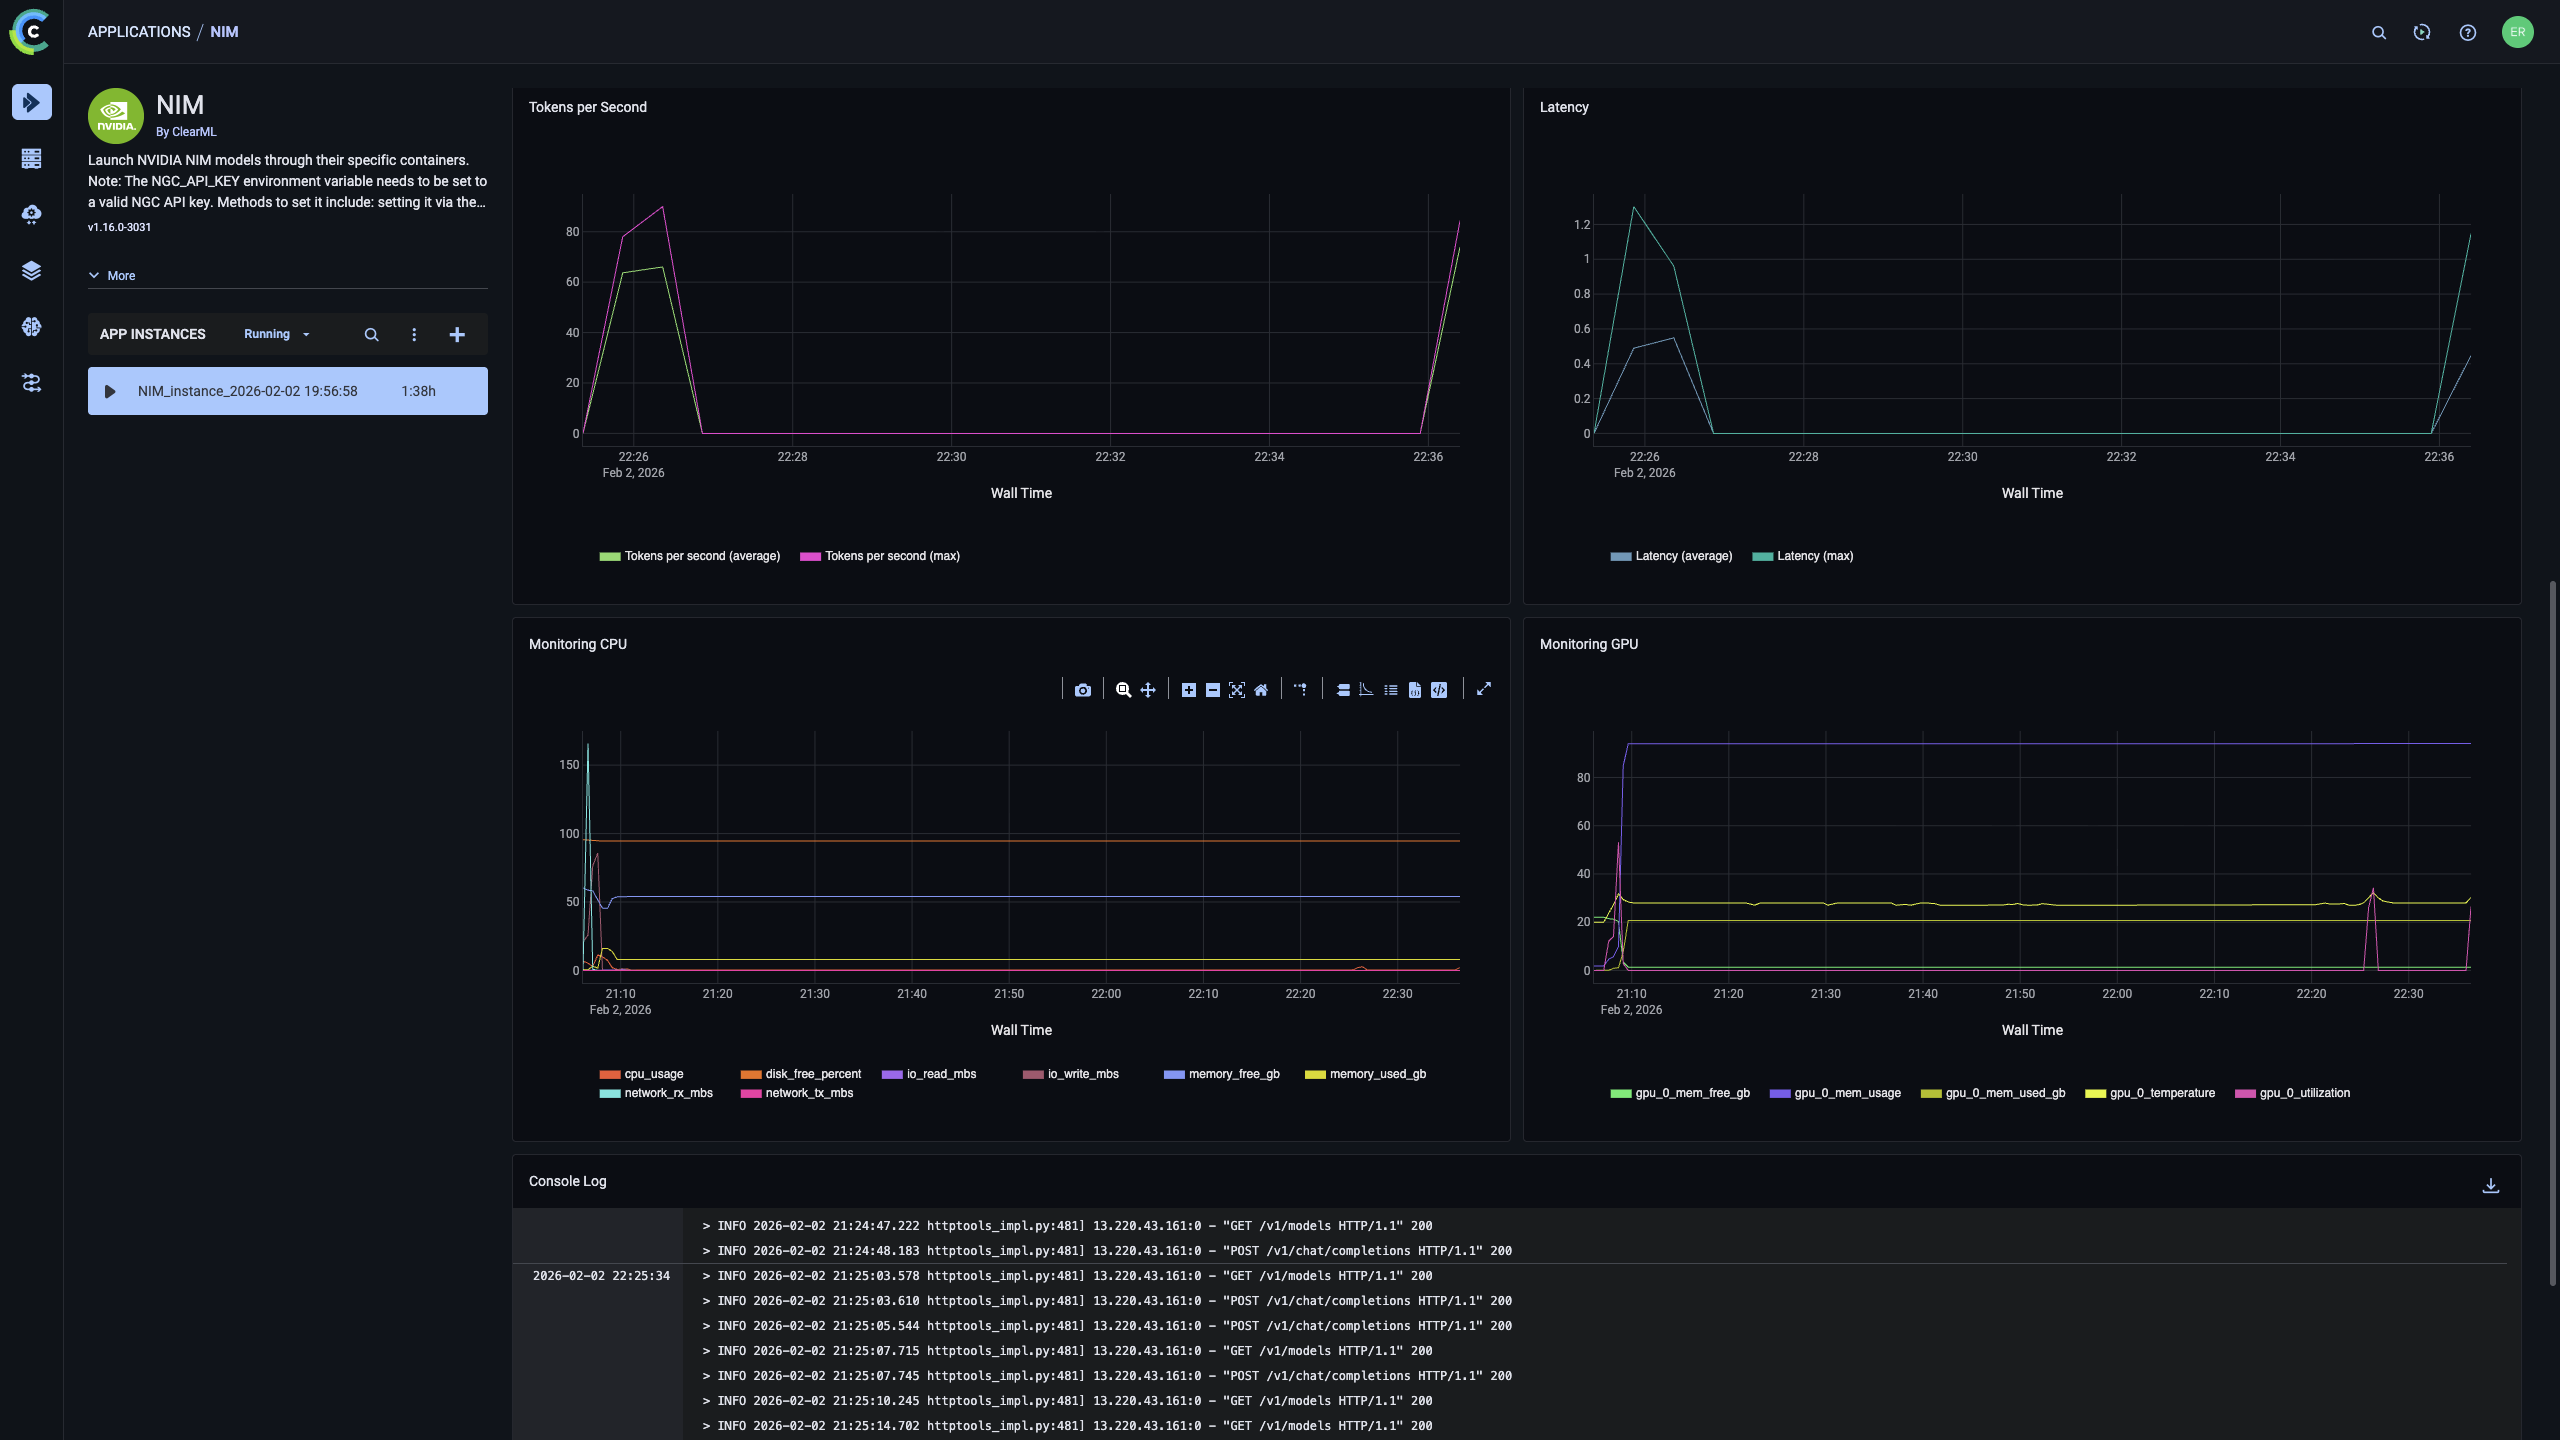The width and height of the screenshot is (2560, 1440).
Task: Toggle Latency (max) series visibility
Action: tap(1814, 556)
